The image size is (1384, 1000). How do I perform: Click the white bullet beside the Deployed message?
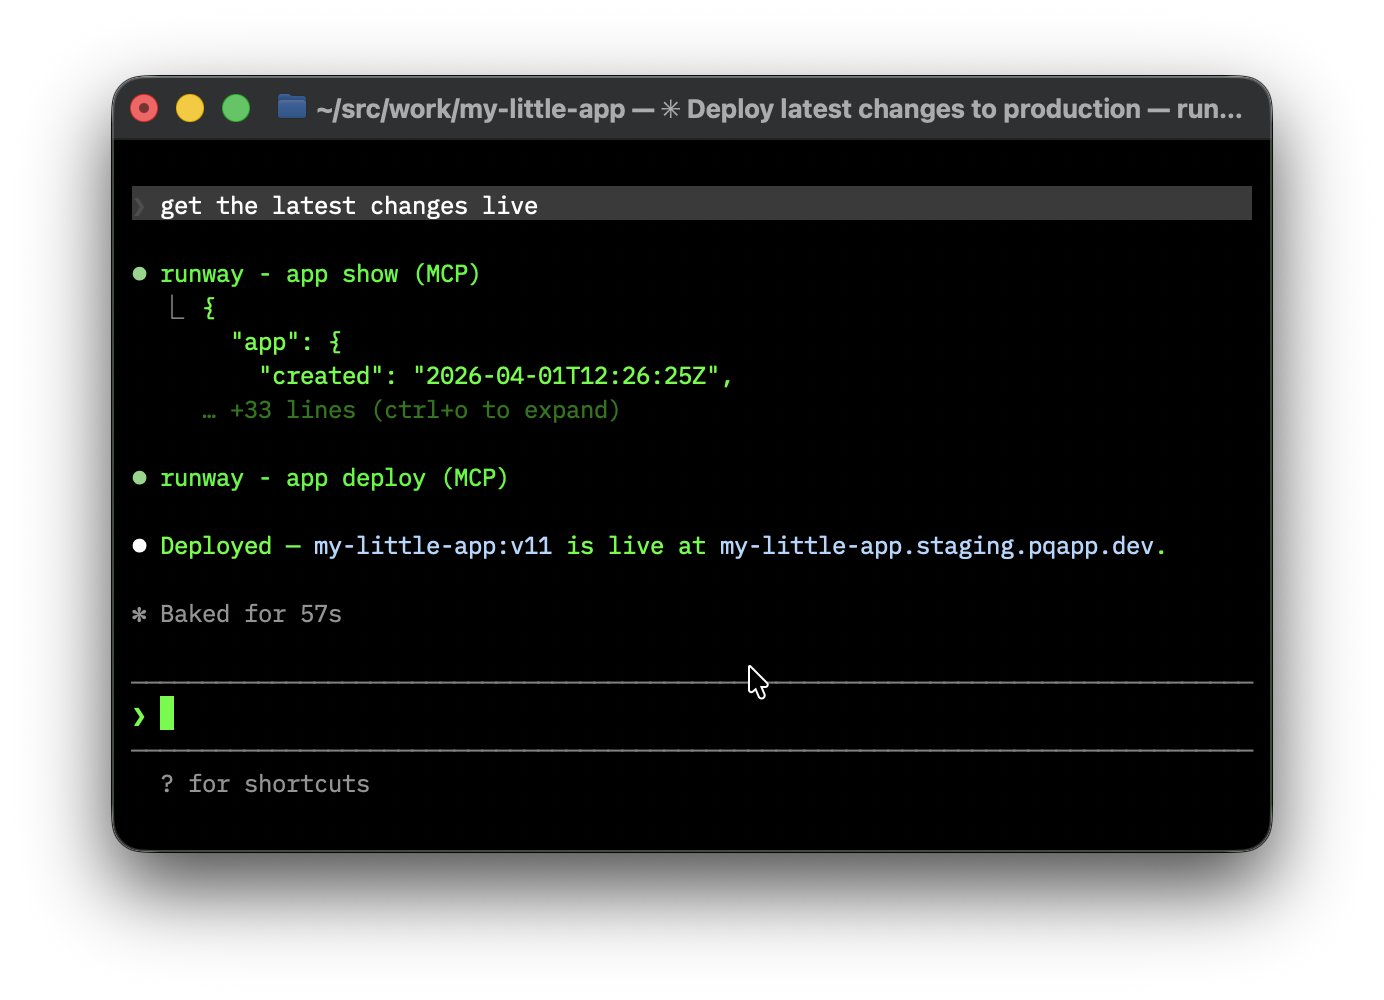click(140, 546)
